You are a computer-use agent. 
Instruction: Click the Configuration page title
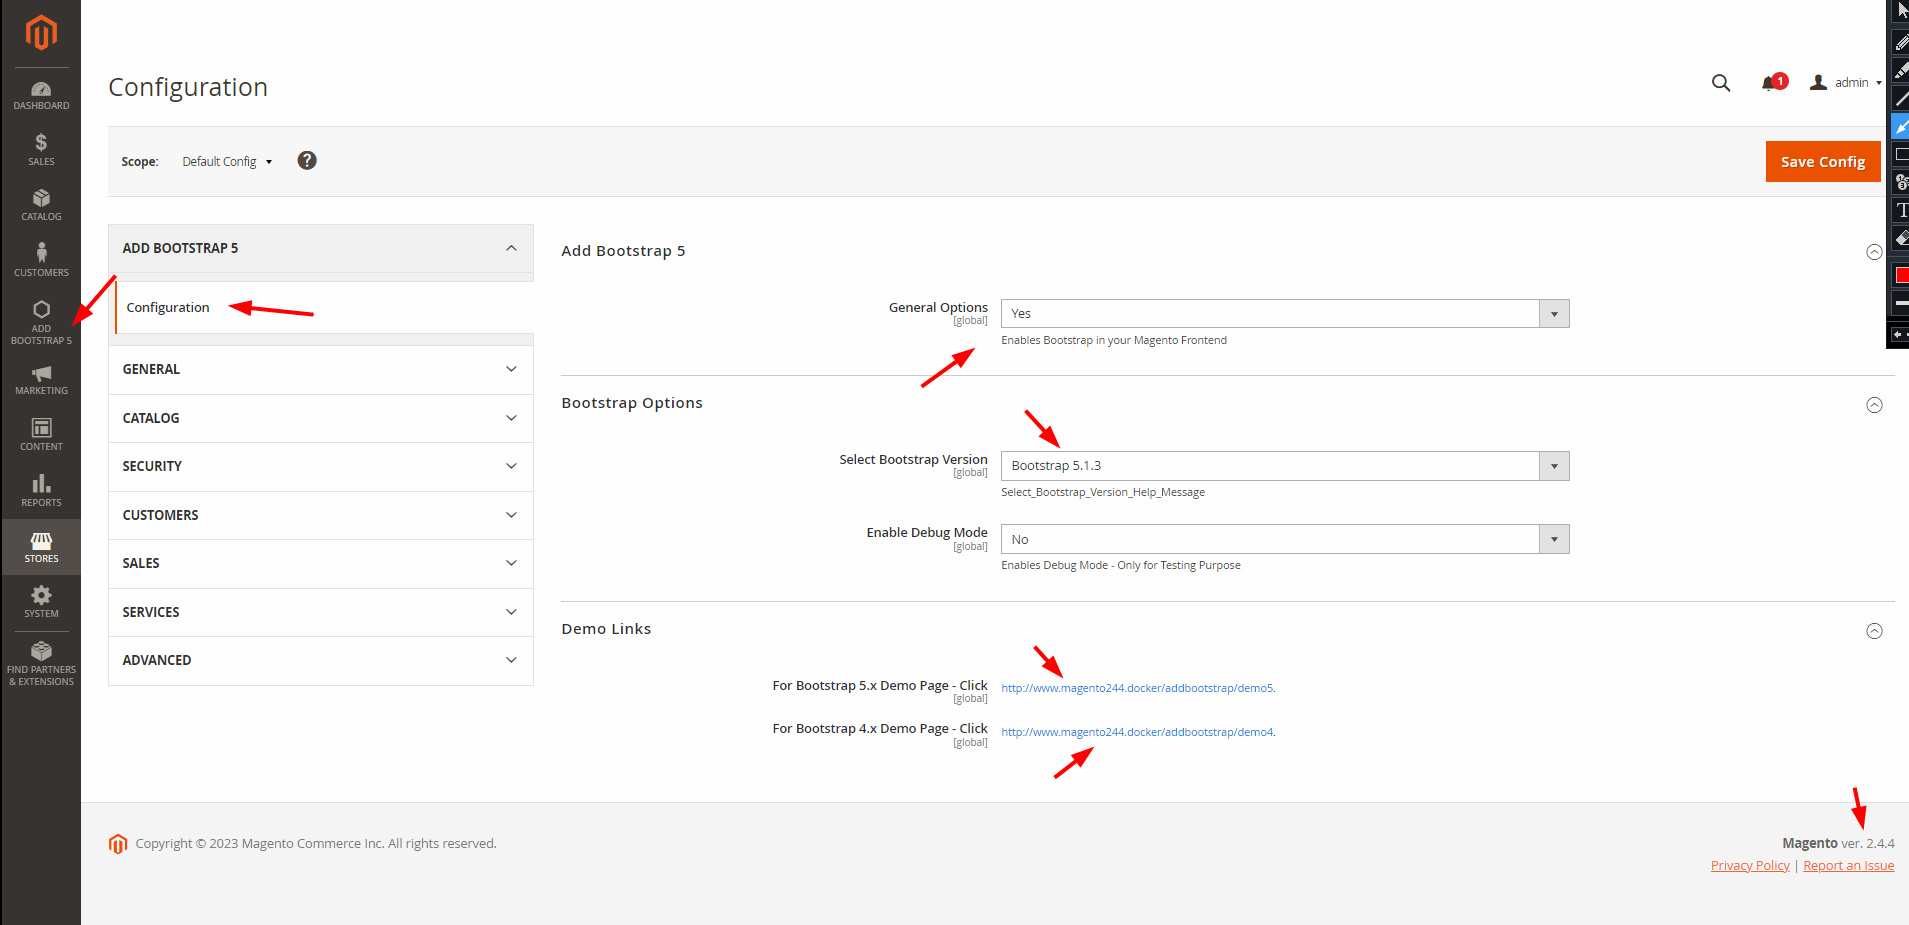click(188, 87)
